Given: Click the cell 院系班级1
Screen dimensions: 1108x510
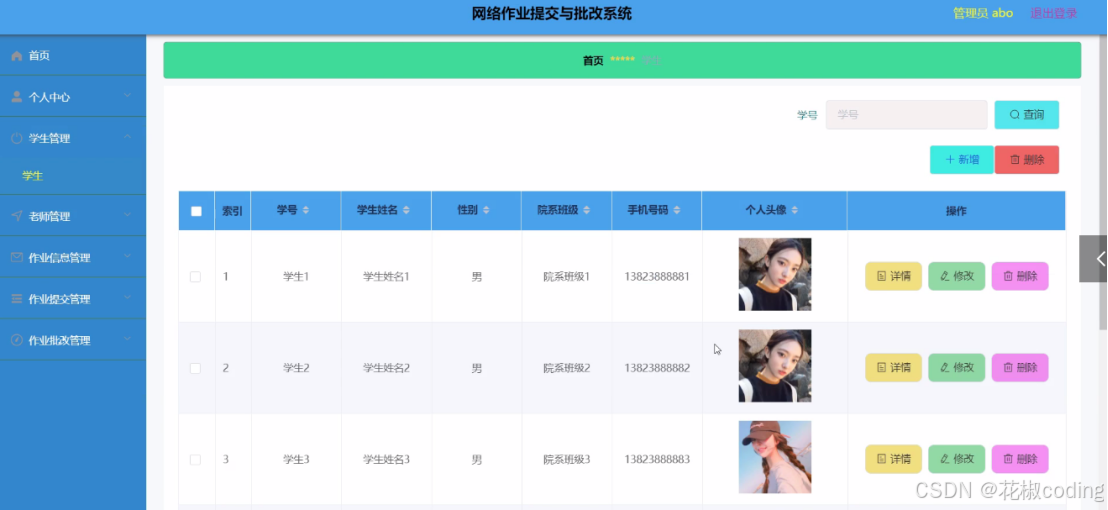Looking at the screenshot, I should click(x=567, y=276).
